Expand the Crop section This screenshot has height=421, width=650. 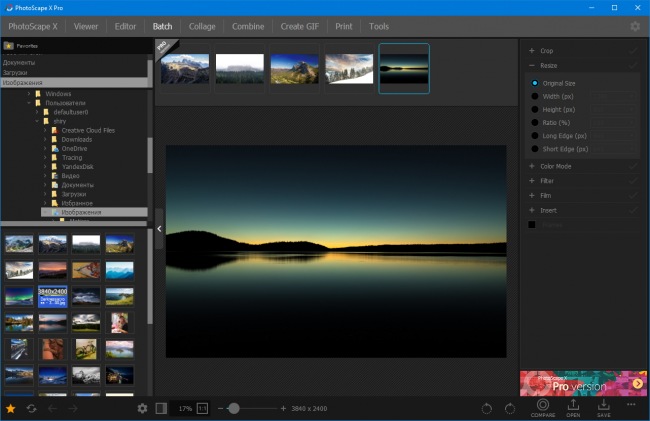[x=532, y=51]
